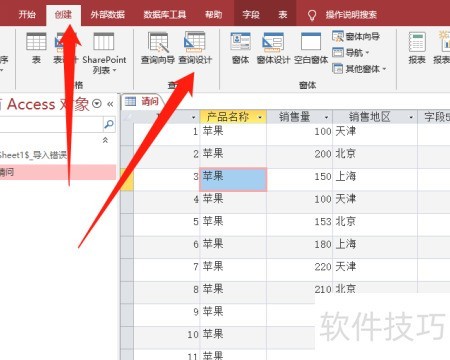The height and width of the screenshot is (360, 450).
Task: Select the 请问 table document tab
Action: click(142, 101)
